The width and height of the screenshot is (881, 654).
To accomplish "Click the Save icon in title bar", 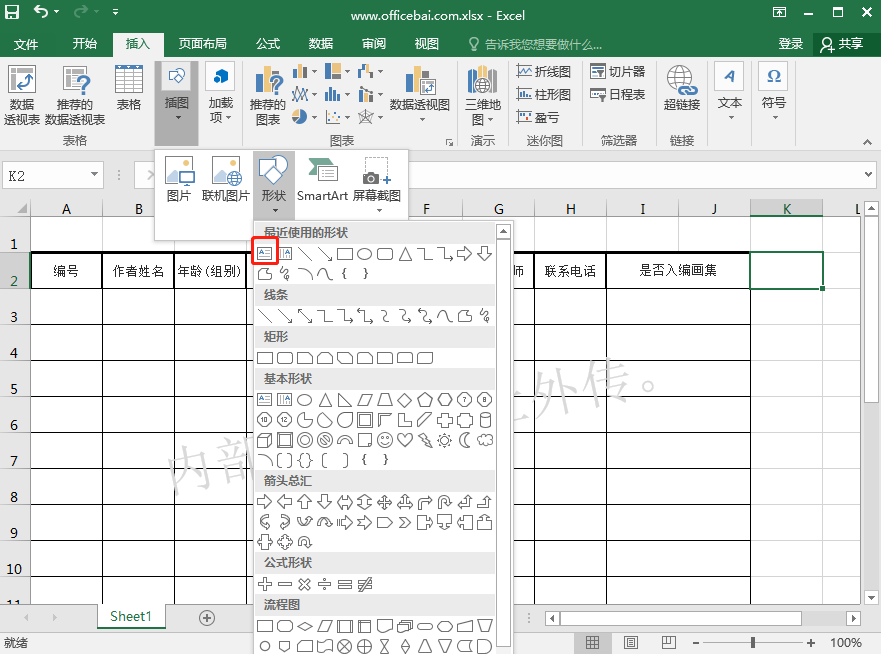I will (x=12, y=12).
